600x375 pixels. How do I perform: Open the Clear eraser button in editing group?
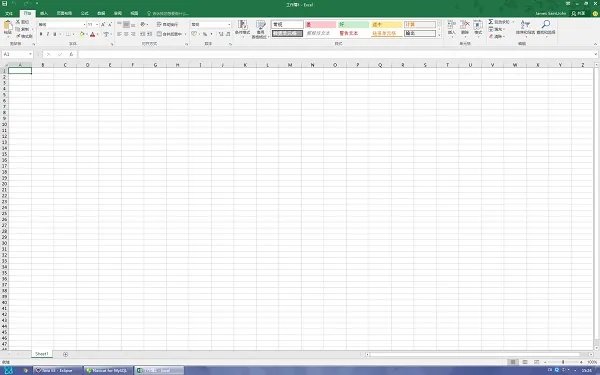[x=496, y=36]
